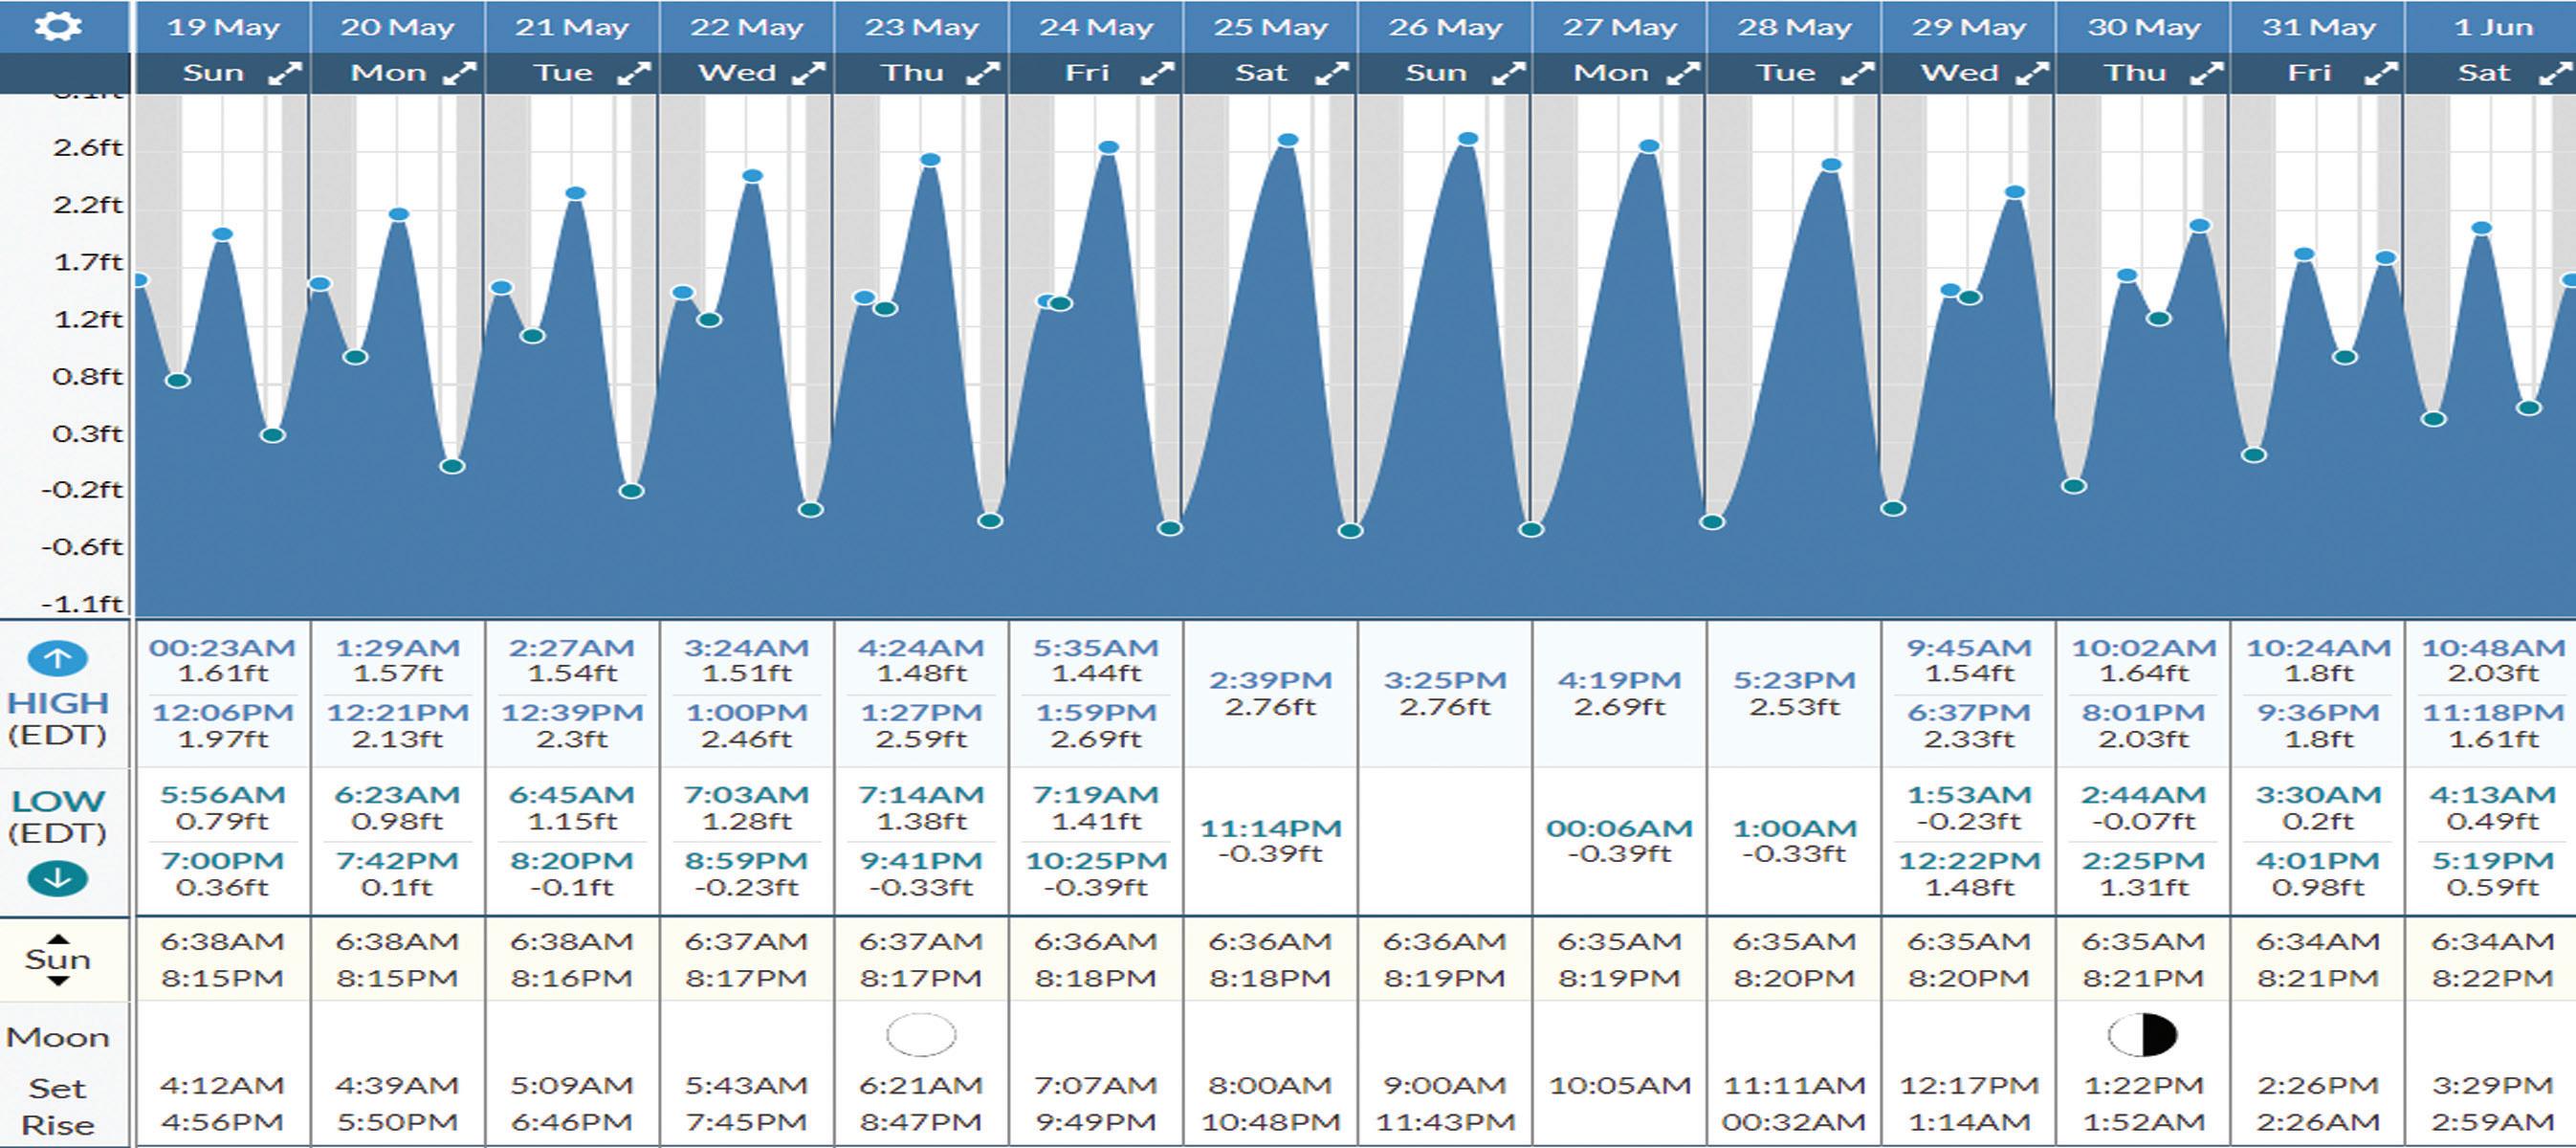
Task: Expand the Monday 20 May column
Action: pyautogui.click(x=459, y=73)
